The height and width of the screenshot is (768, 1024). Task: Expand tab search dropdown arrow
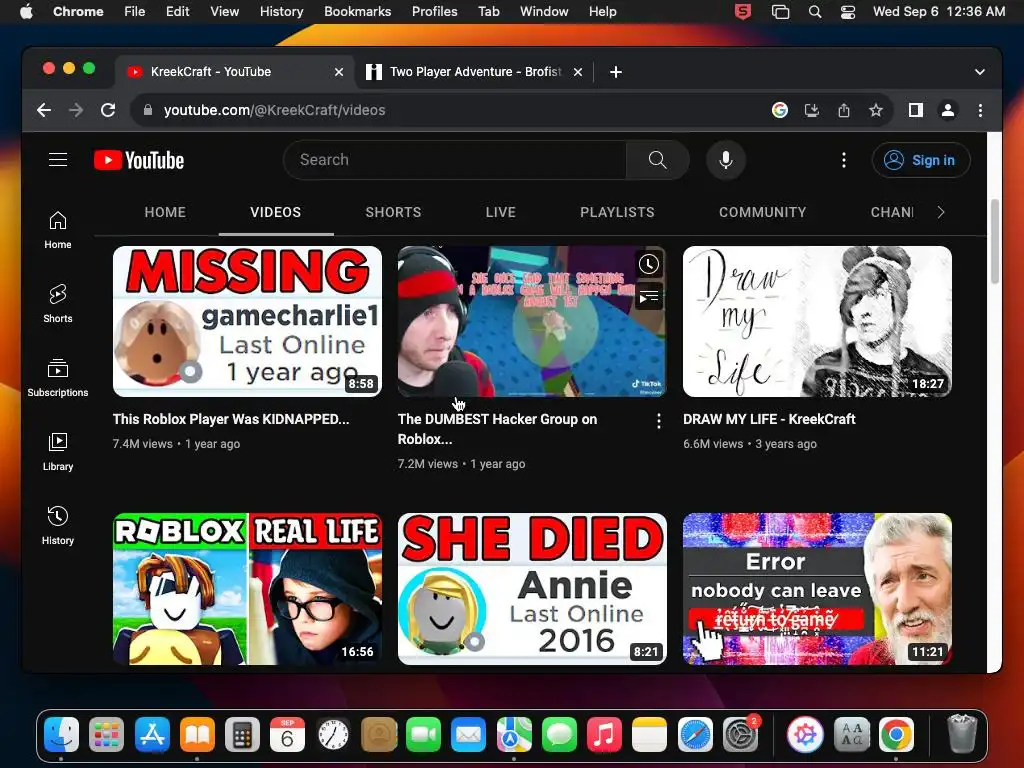pos(980,72)
